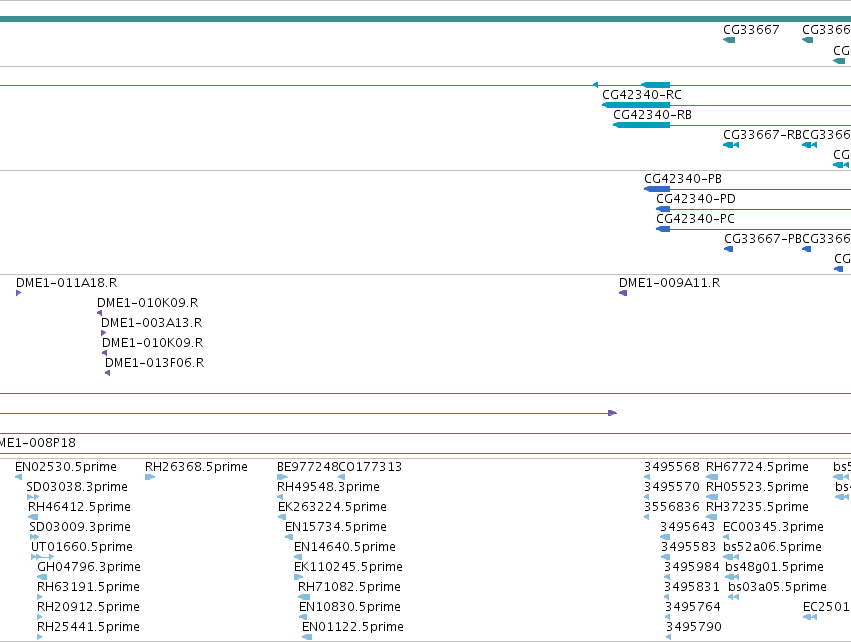The image size is (851, 642).
Task: Click the CG33667-PB protein label
Action: (763, 239)
